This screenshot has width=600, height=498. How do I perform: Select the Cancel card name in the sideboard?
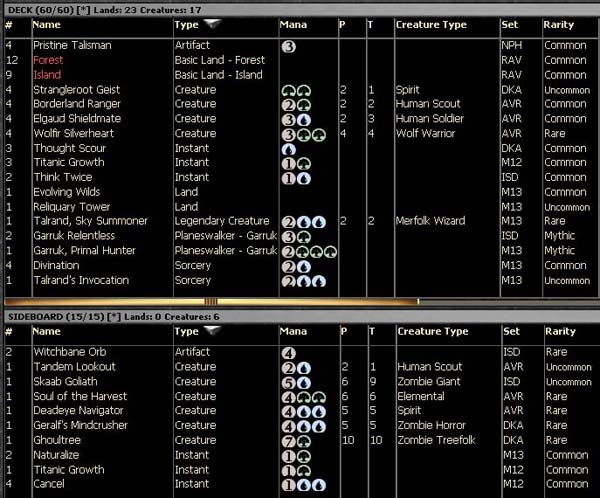coord(49,484)
